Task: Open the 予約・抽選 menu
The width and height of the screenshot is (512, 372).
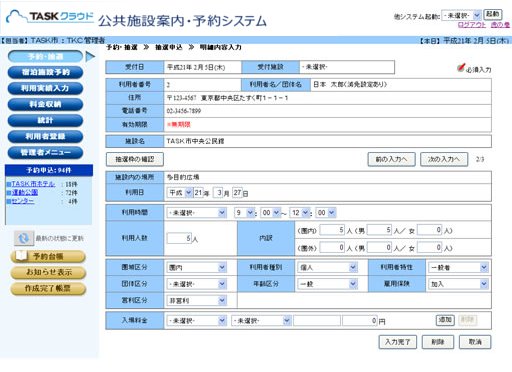Action: (x=45, y=56)
